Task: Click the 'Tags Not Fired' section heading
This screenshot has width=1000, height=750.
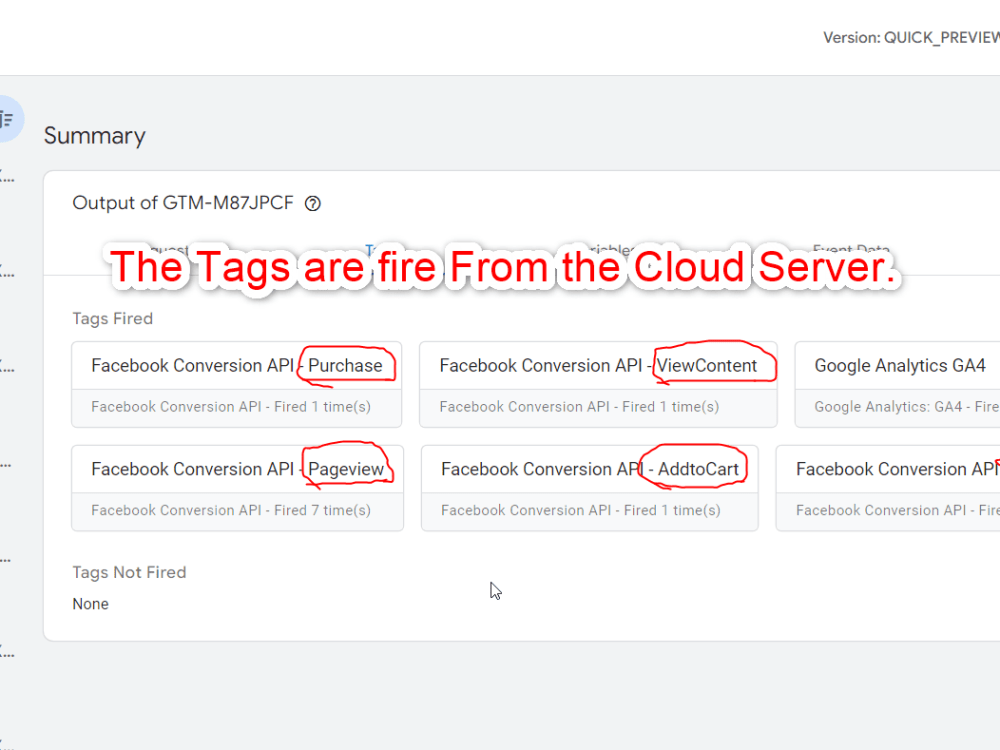Action: coord(129,572)
